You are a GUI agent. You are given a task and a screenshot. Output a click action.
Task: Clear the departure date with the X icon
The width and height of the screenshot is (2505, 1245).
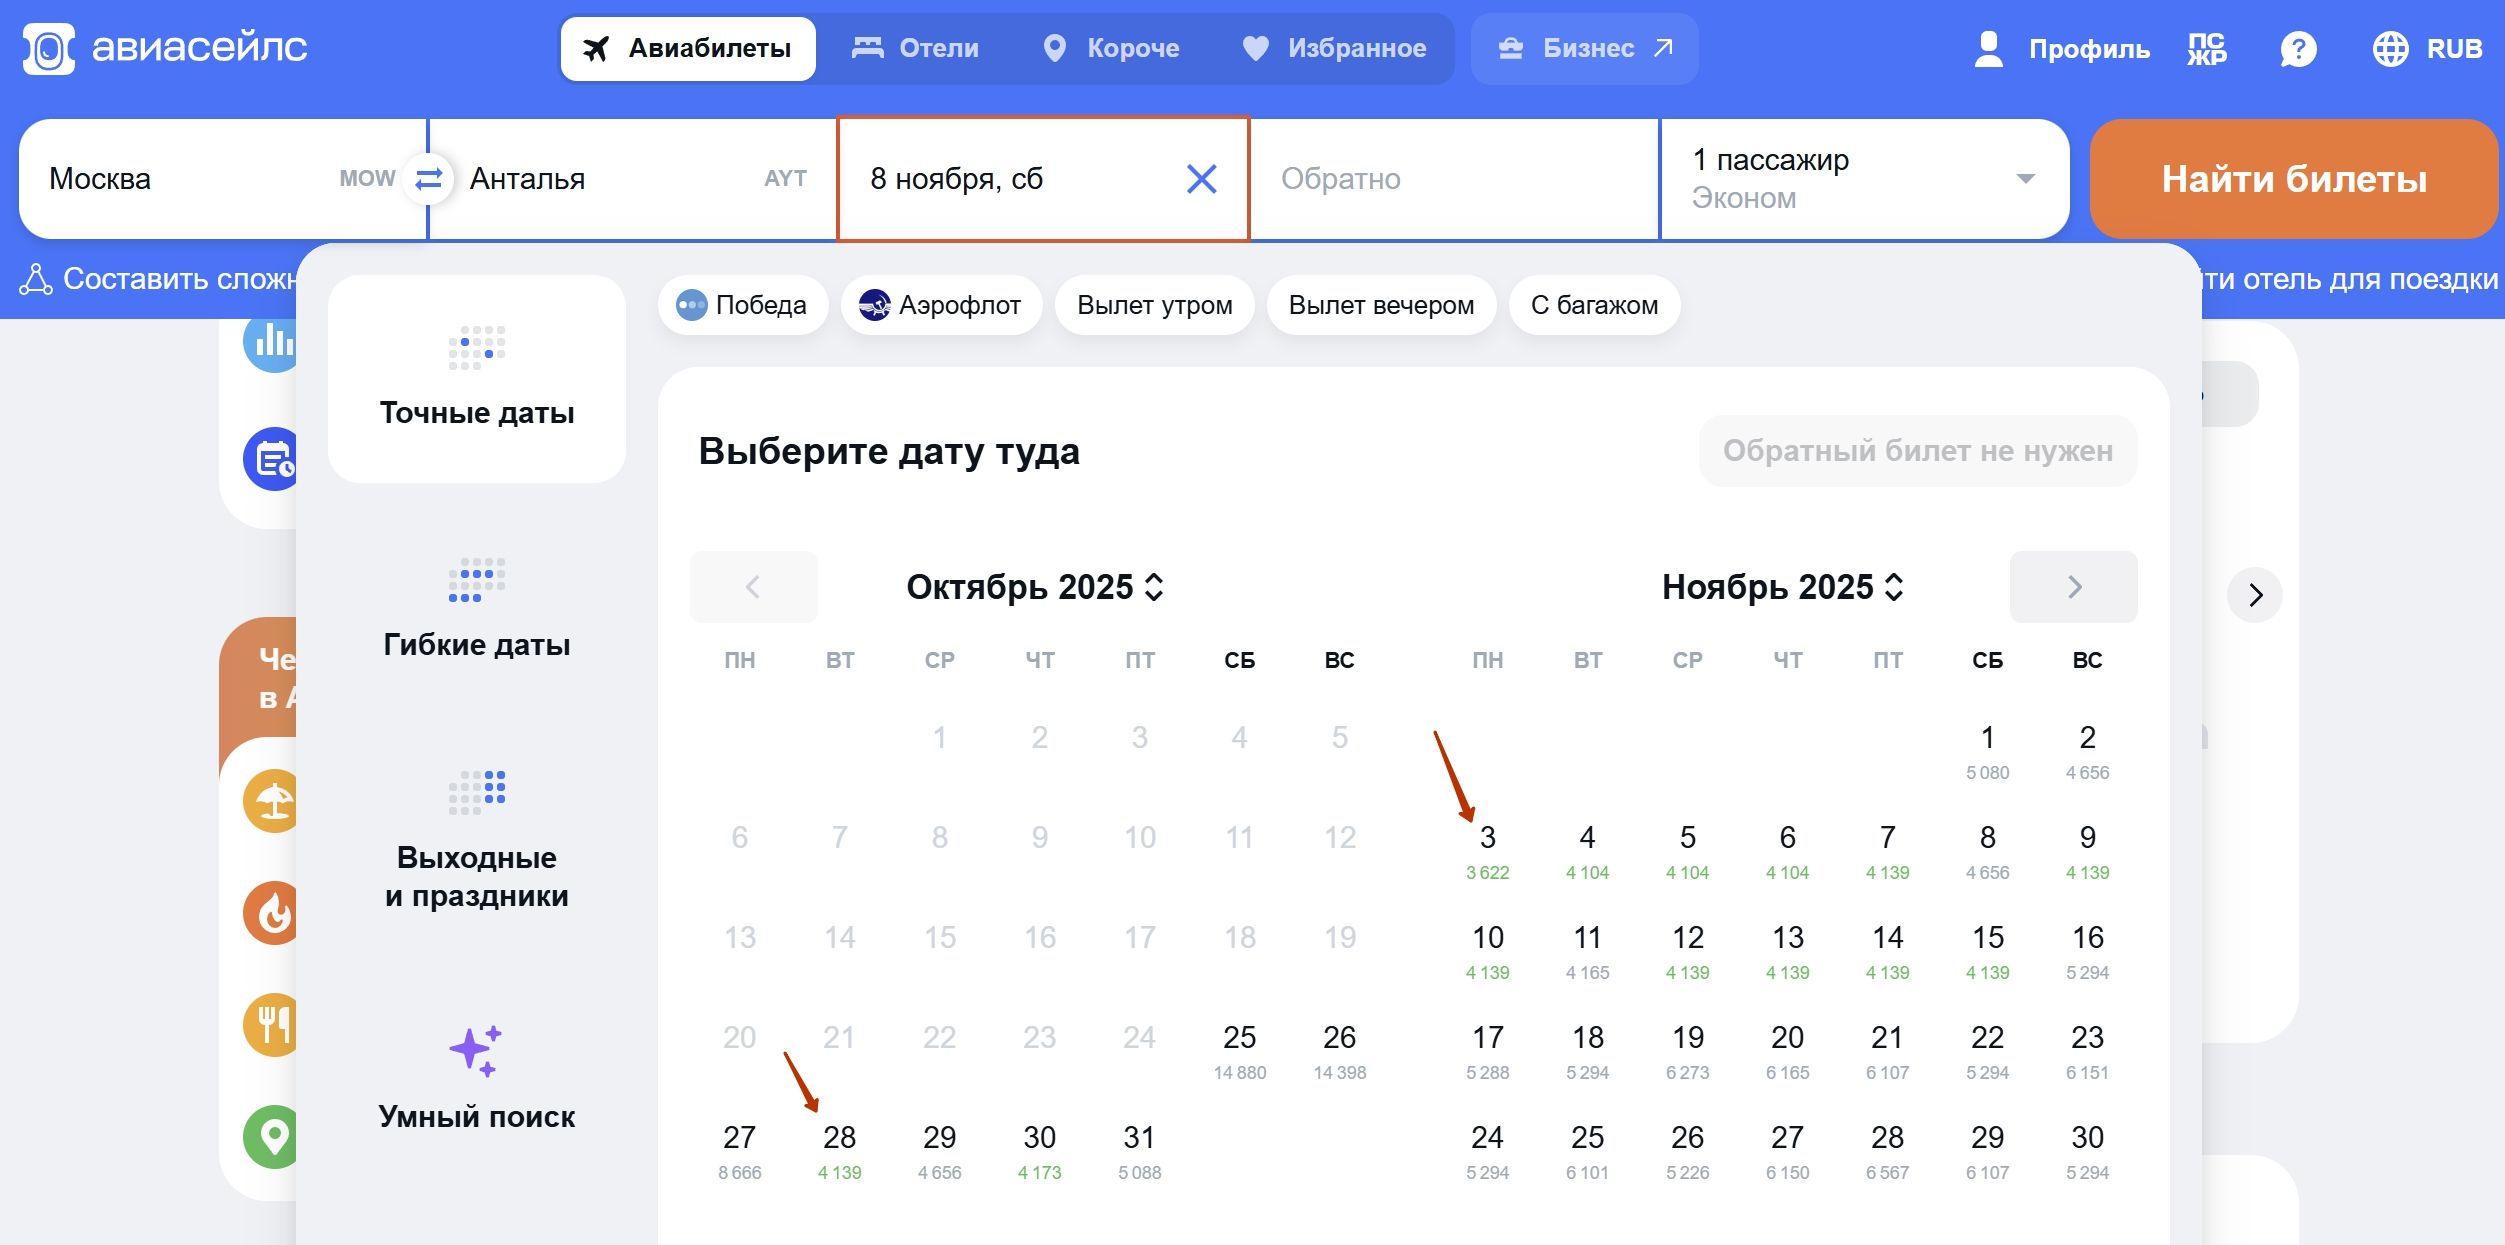[x=1202, y=180]
